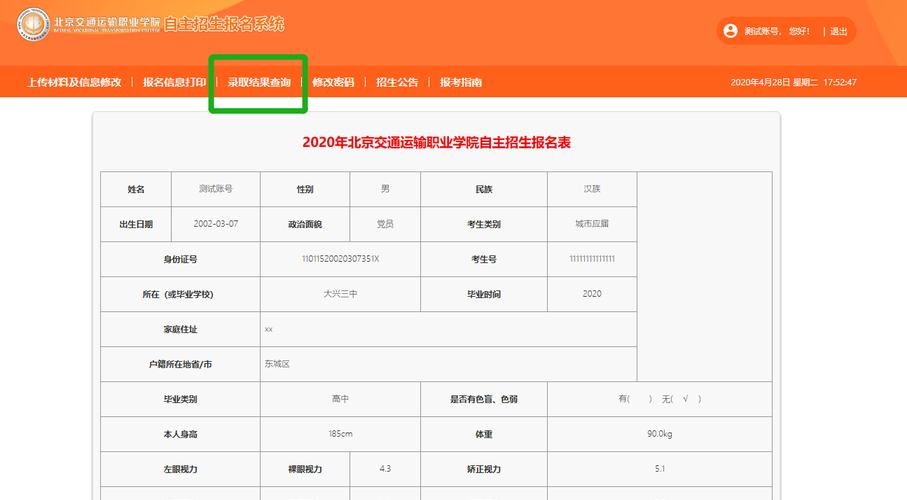Click the gender value 男
This screenshot has height=500, width=907.
[x=385, y=189]
